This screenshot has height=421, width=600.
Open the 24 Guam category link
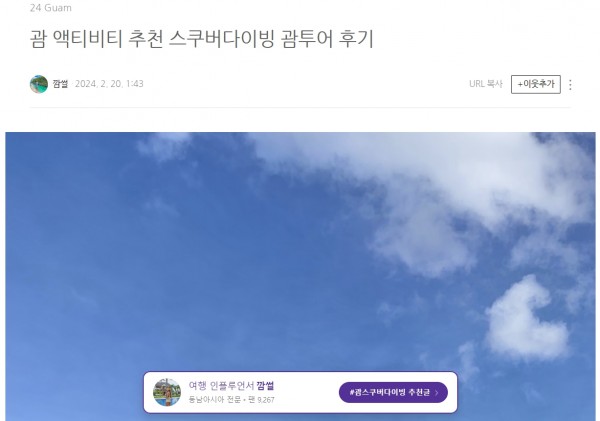pyautogui.click(x=51, y=8)
